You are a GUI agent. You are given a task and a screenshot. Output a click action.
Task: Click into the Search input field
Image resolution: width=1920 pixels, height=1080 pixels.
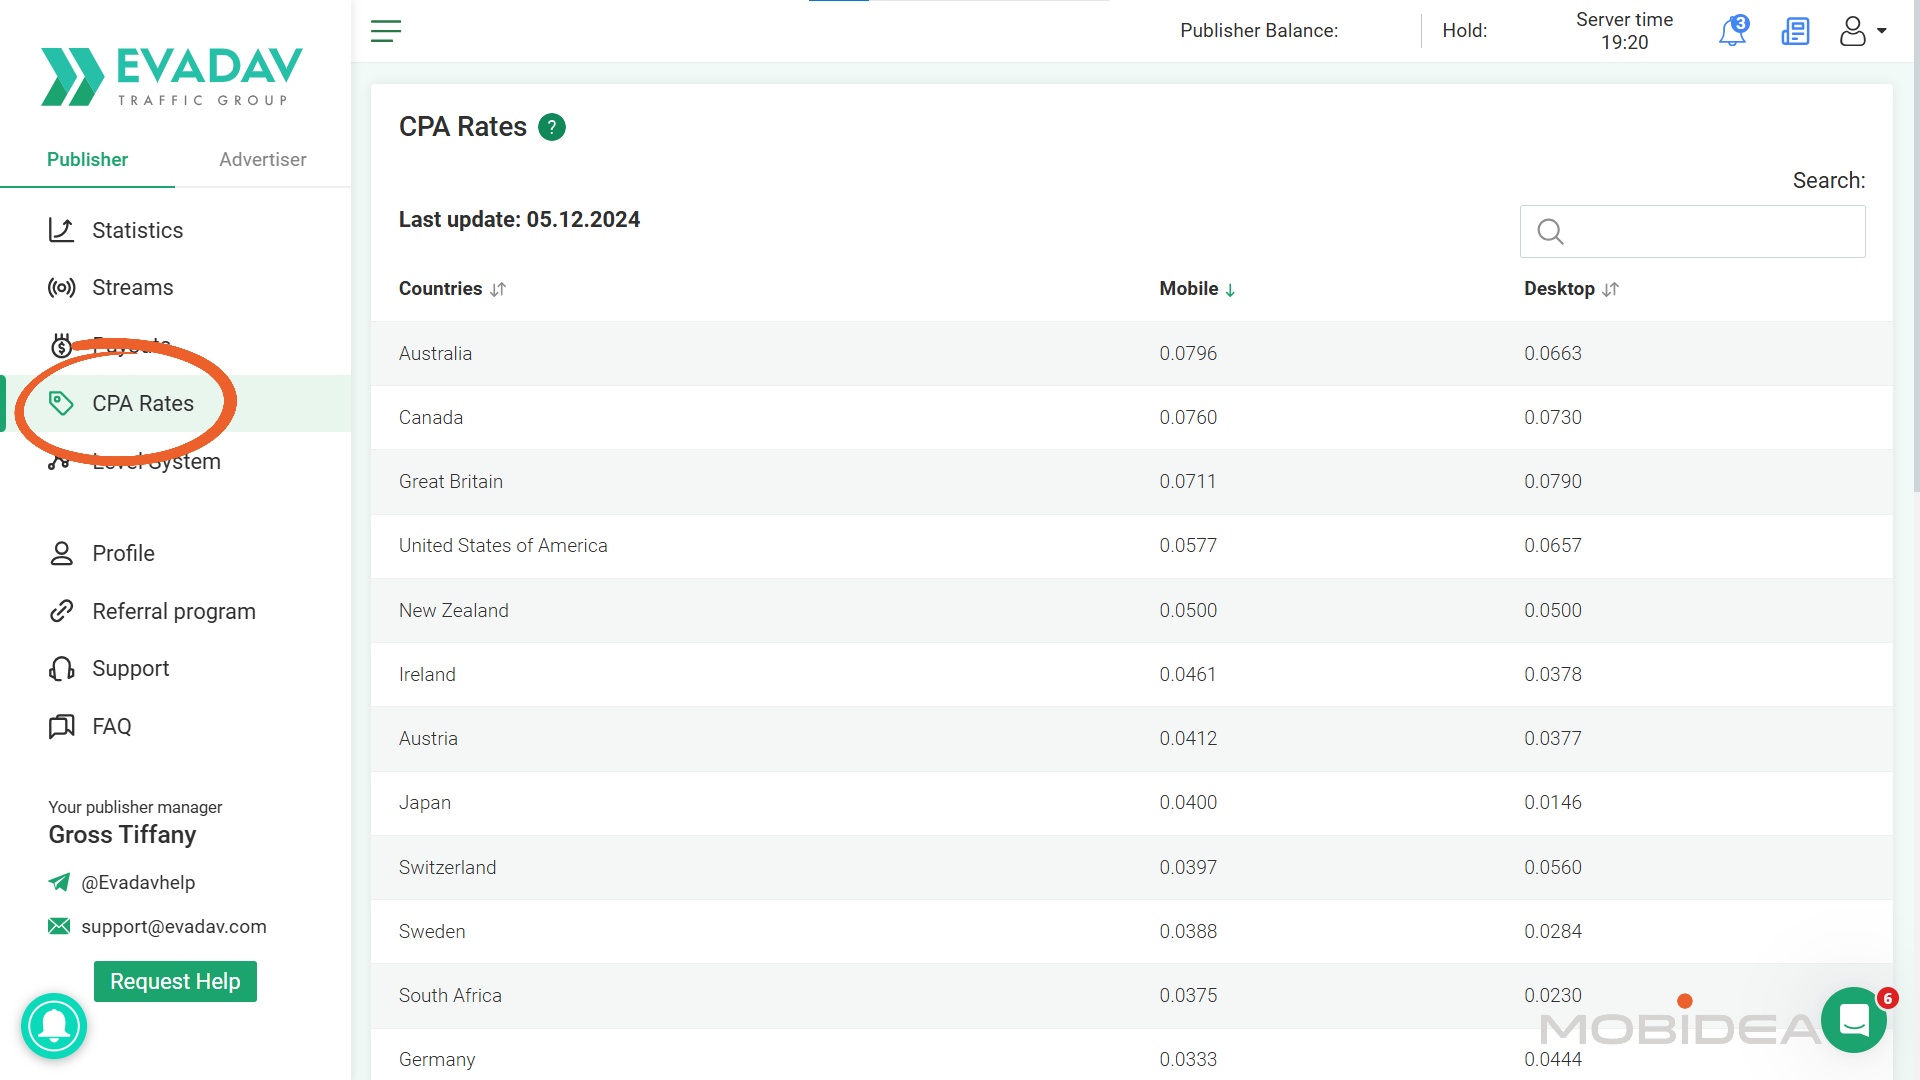(1692, 232)
